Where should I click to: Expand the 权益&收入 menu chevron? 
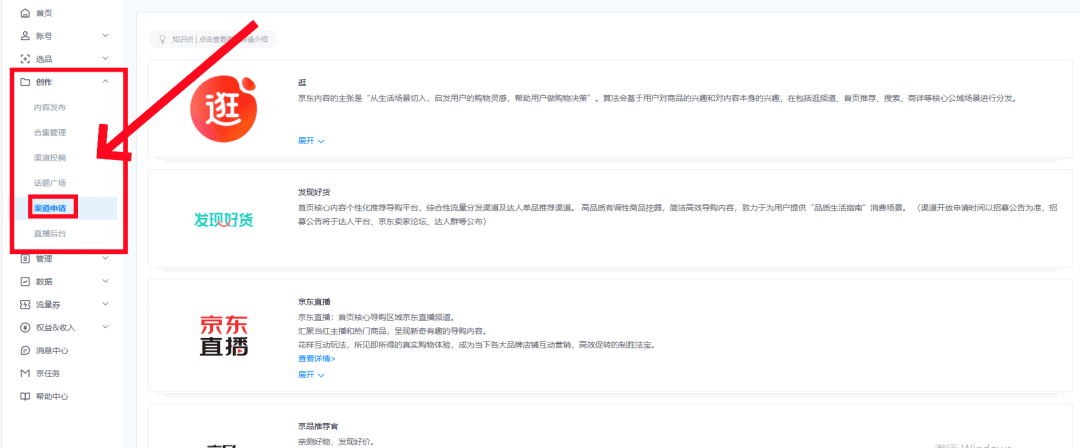point(105,327)
